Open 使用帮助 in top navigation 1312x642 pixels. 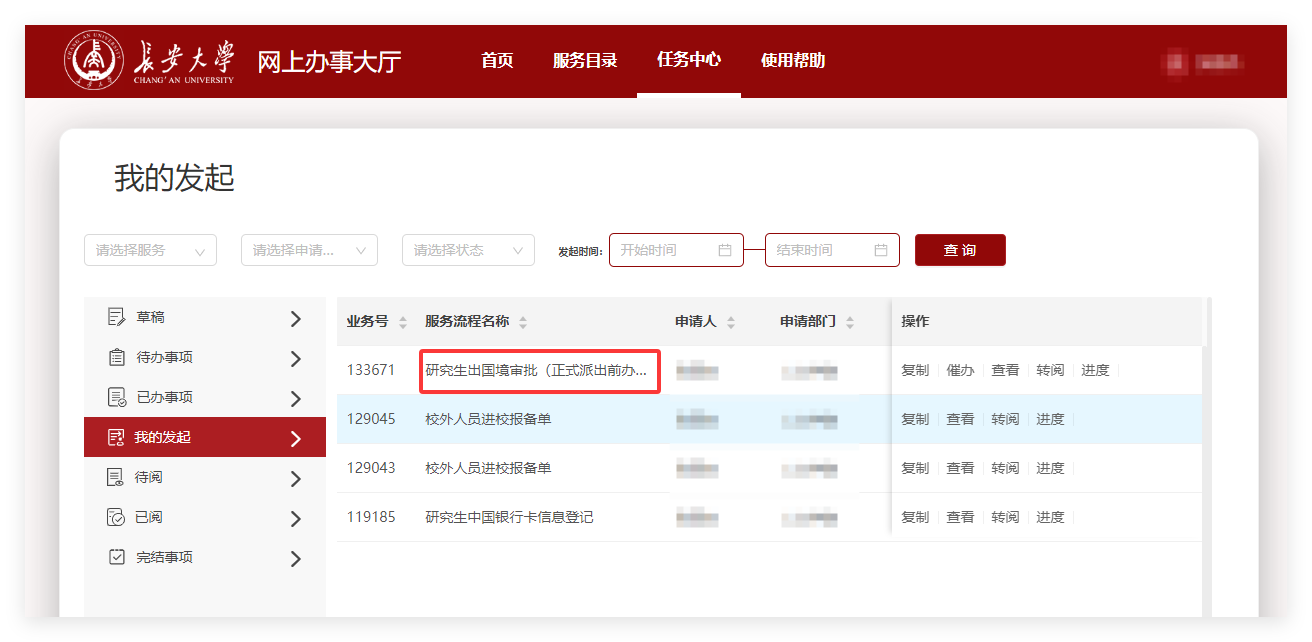click(x=792, y=60)
